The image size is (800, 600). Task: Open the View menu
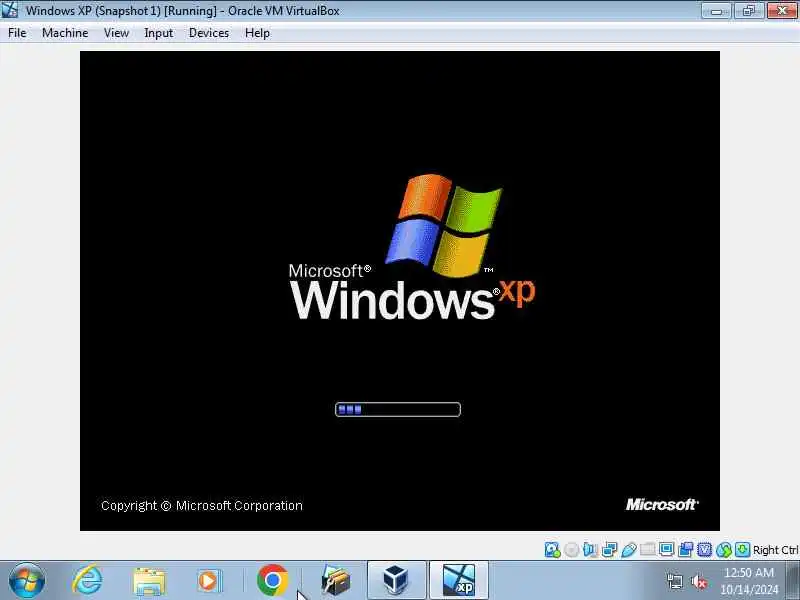[x=116, y=33]
